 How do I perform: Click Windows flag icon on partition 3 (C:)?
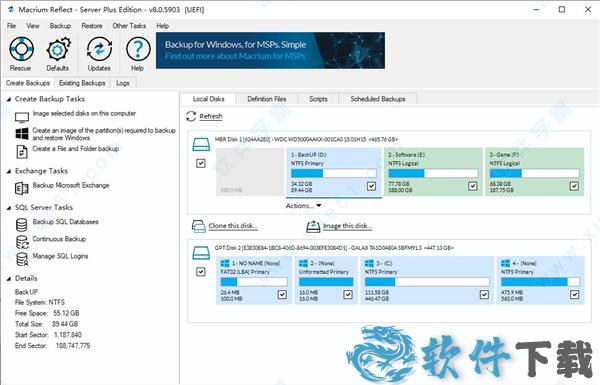tap(369, 263)
